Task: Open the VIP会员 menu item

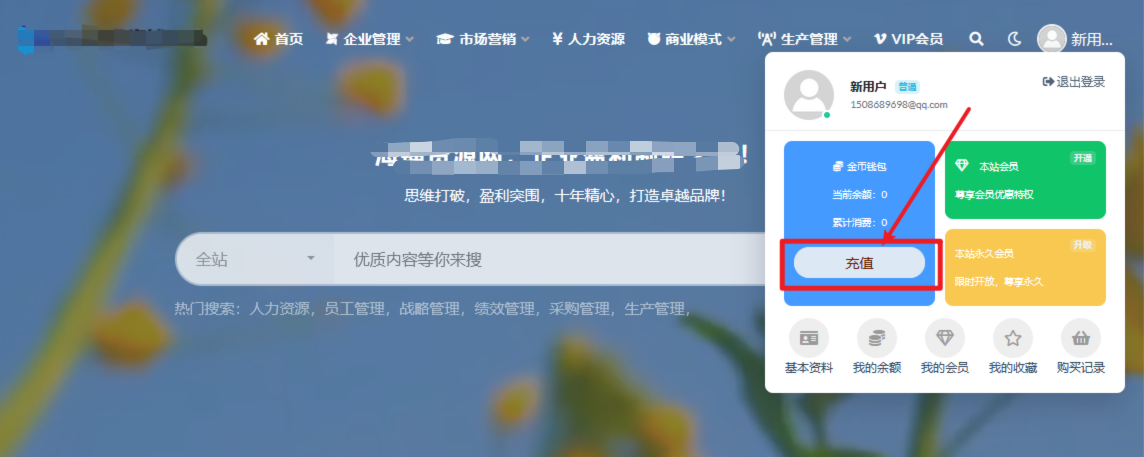Action: tap(908, 39)
